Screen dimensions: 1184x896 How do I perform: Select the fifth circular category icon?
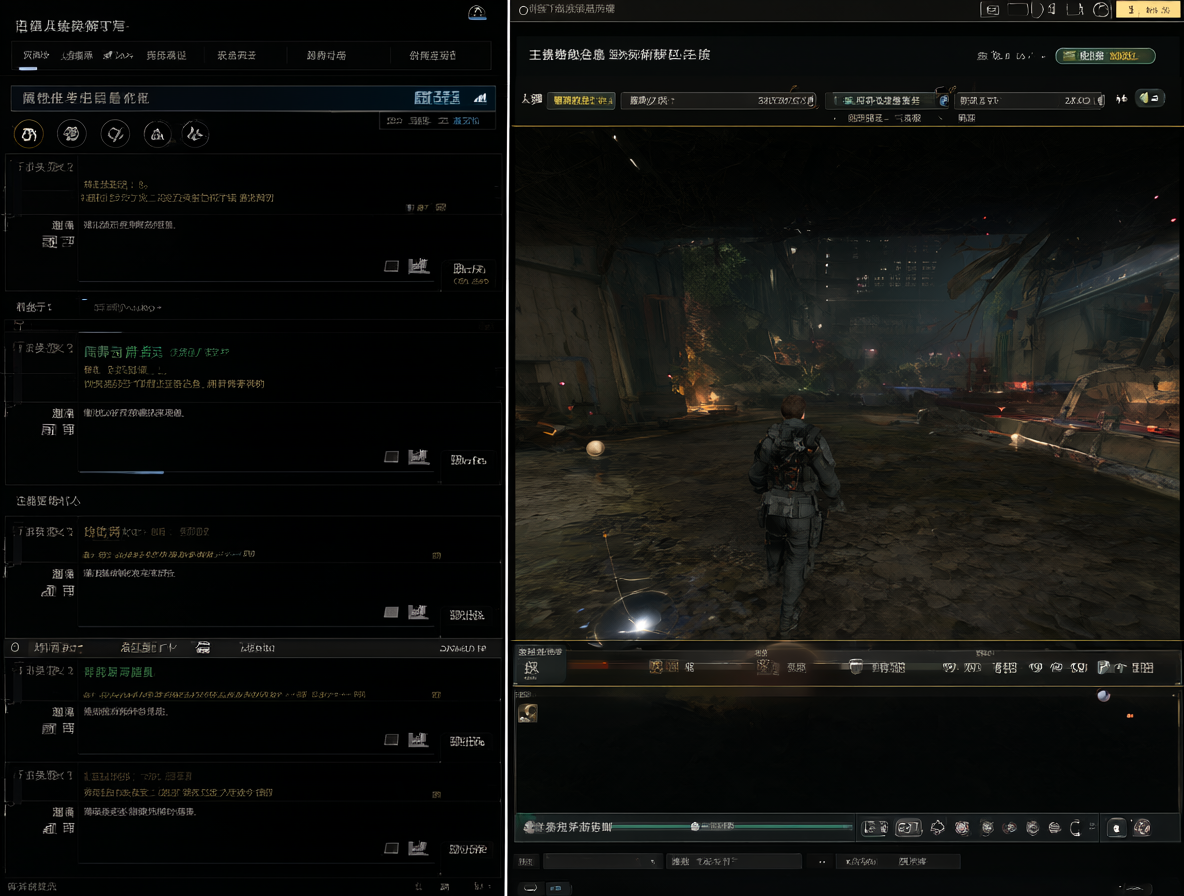pos(195,134)
